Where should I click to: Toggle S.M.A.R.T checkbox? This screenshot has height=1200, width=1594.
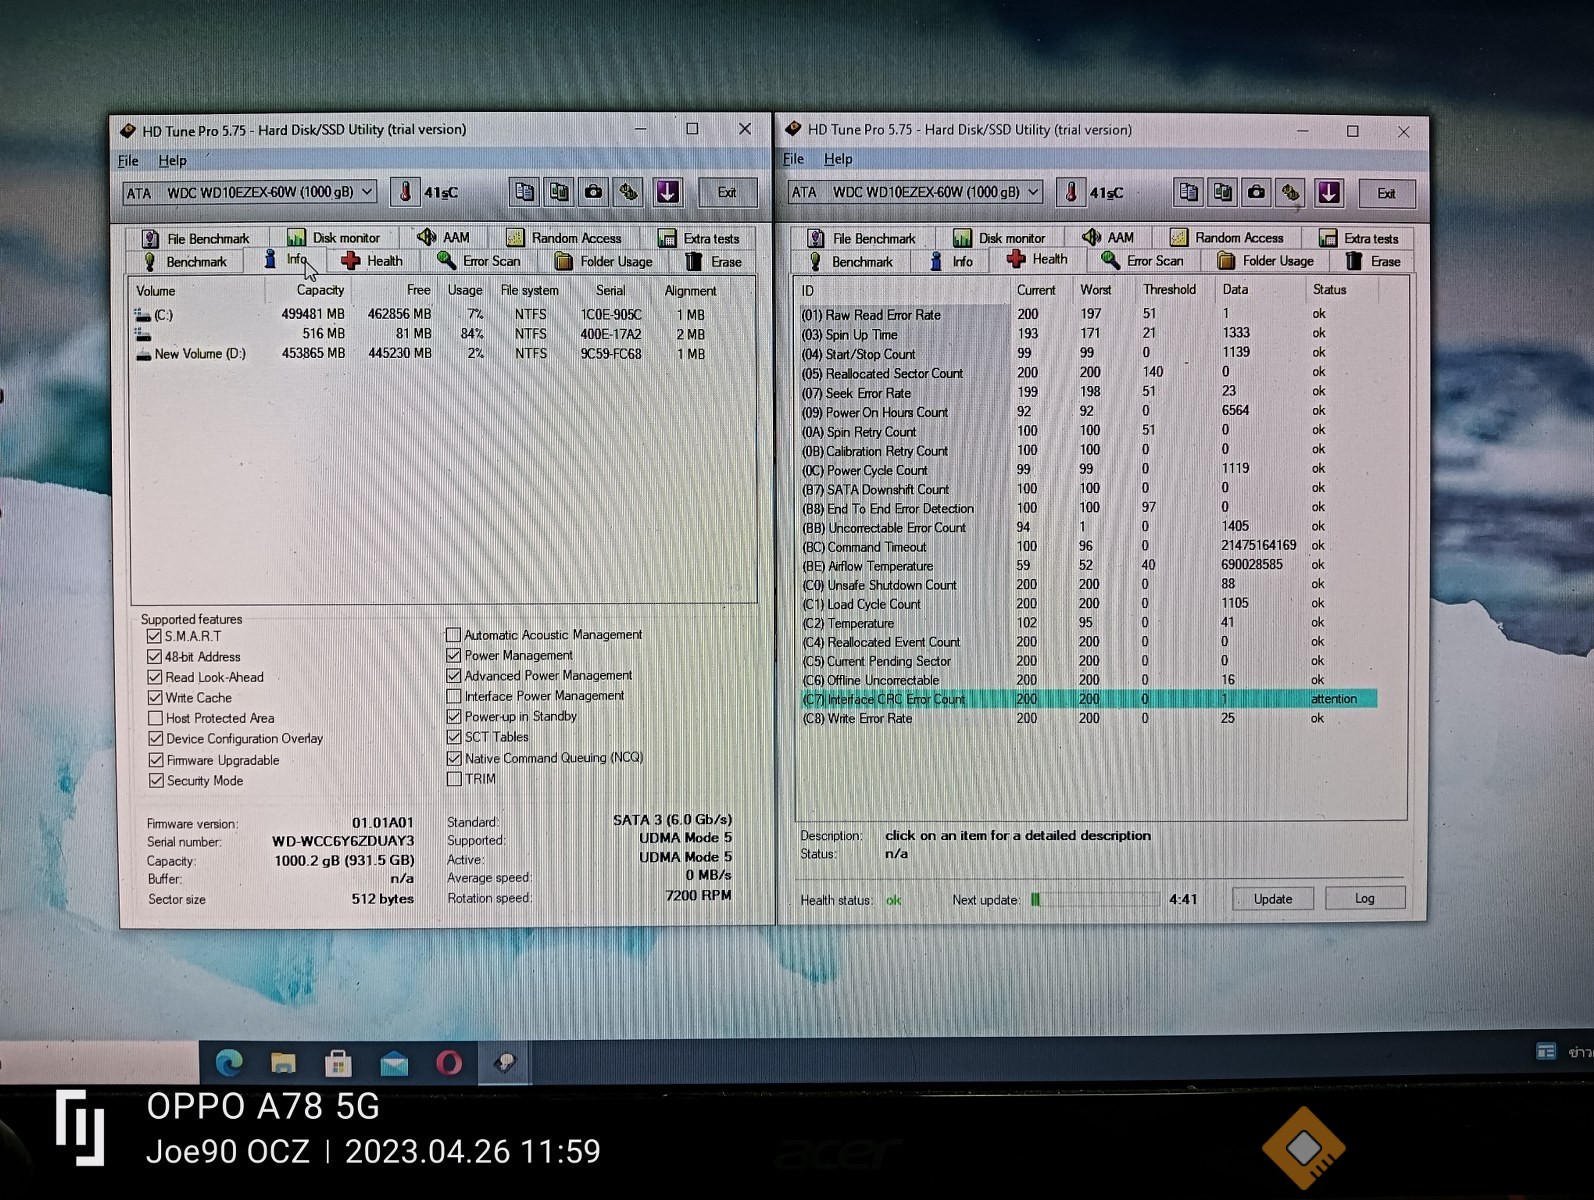click(154, 636)
